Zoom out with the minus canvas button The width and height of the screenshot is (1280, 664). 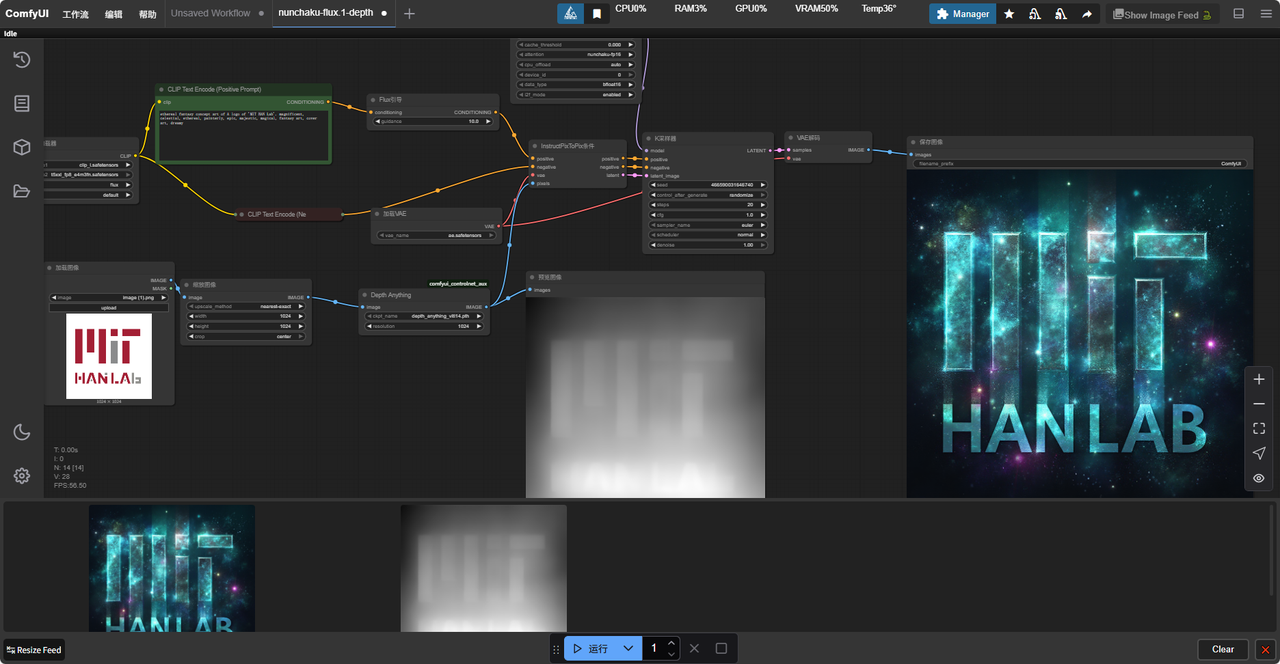coord(1259,404)
